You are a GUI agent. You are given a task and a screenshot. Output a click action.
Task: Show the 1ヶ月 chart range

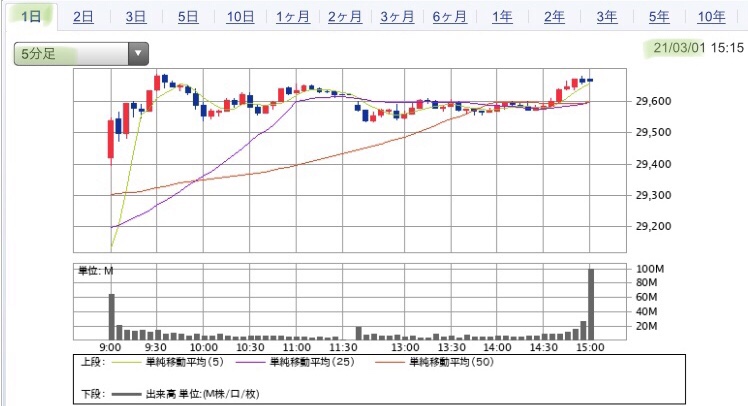293,17
